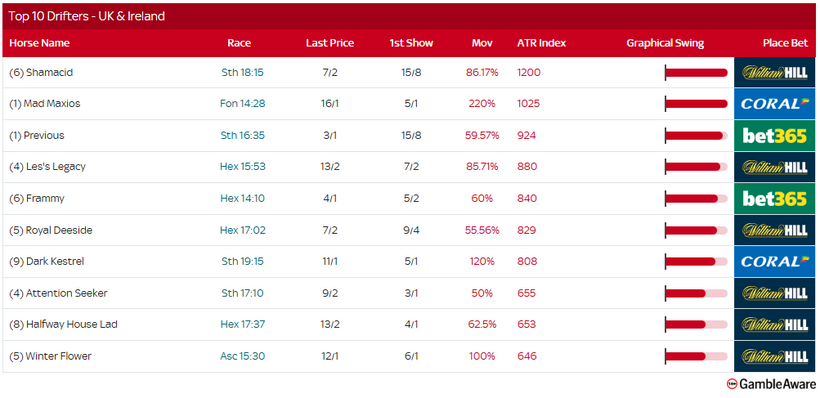Viewport: 820px width, 398px height.
Task: Click Coral logo for Dark Kestrel
Action: pos(775,261)
